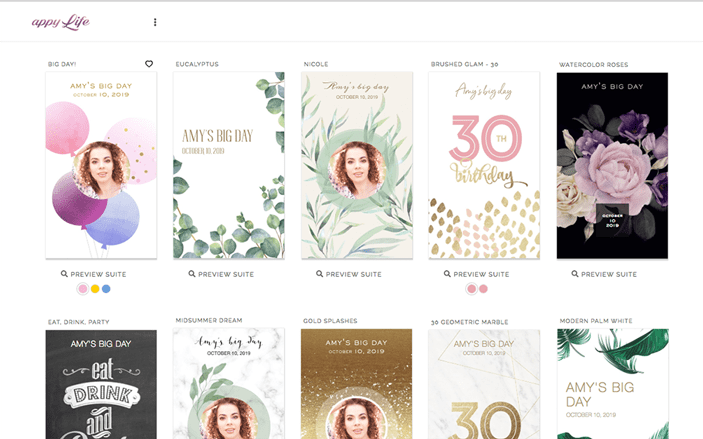Select blue color variant for Big Day!
The width and height of the screenshot is (703, 439).
[106, 289]
